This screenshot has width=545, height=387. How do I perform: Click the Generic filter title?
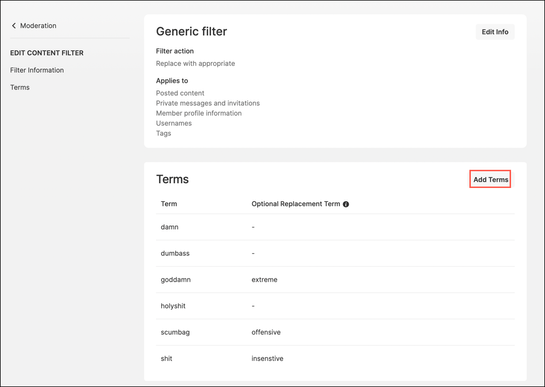(x=192, y=31)
